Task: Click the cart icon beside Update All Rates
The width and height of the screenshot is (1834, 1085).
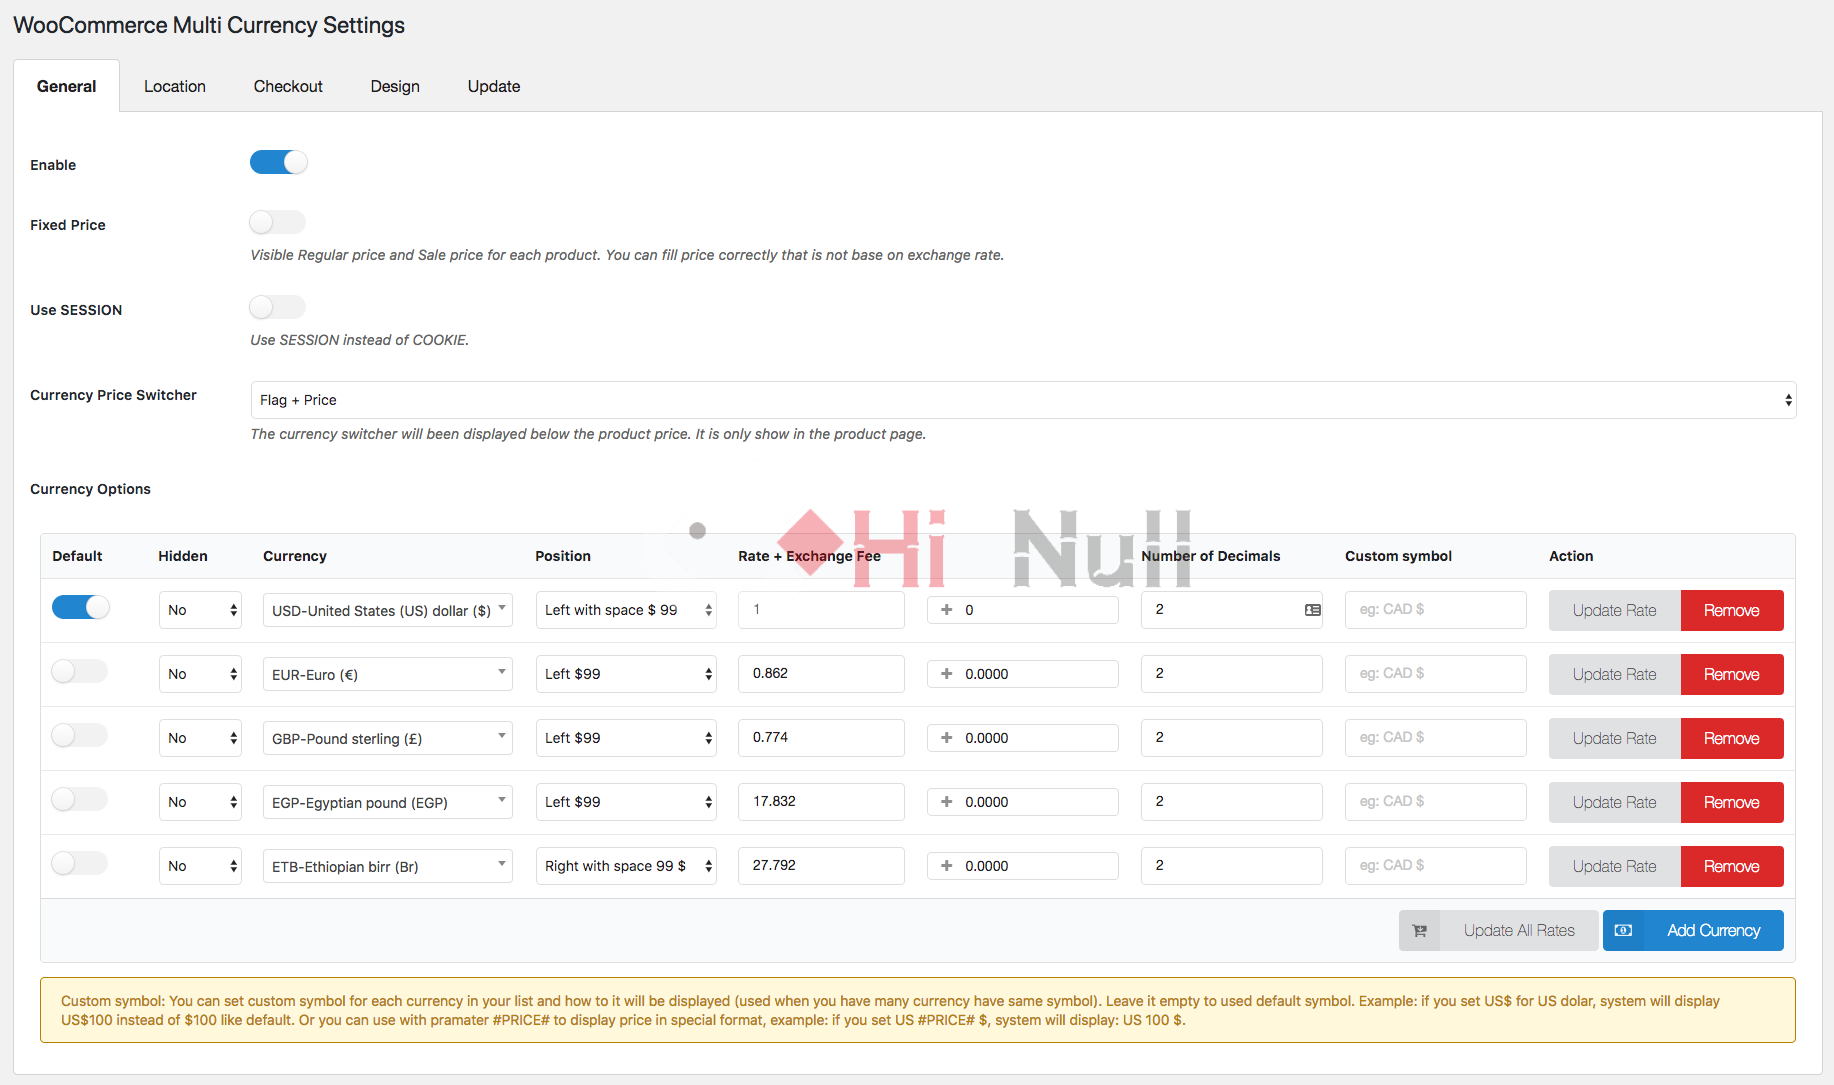Action: tap(1419, 931)
